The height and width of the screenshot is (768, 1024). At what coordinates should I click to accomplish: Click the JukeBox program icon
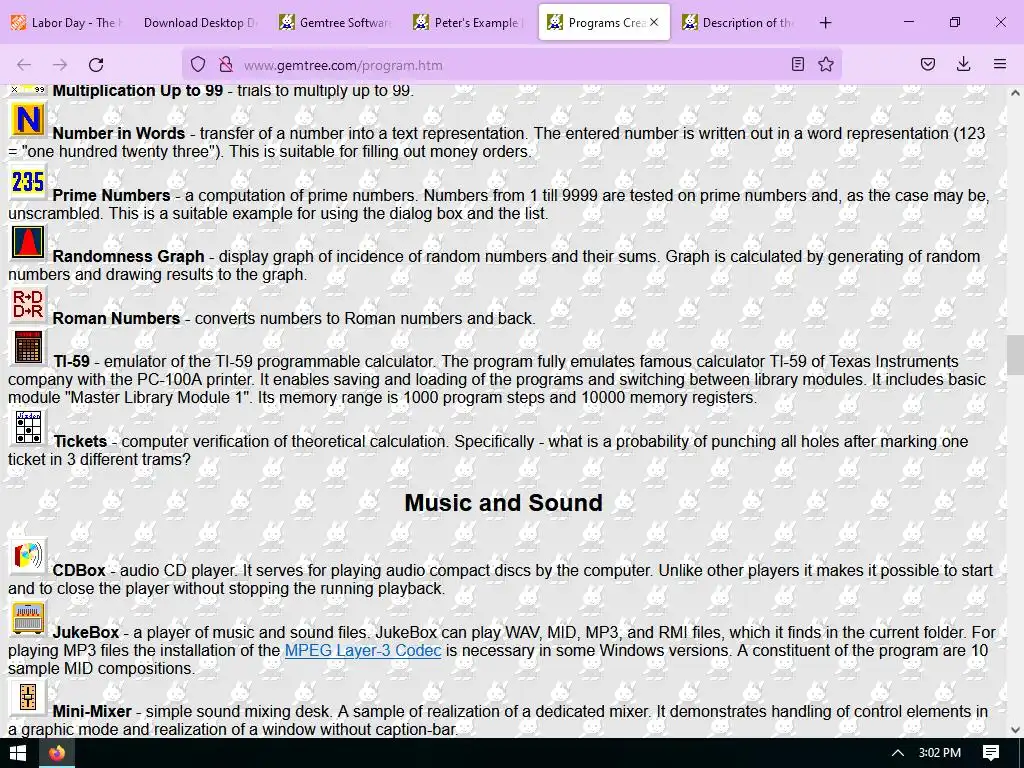pyautogui.click(x=28, y=618)
